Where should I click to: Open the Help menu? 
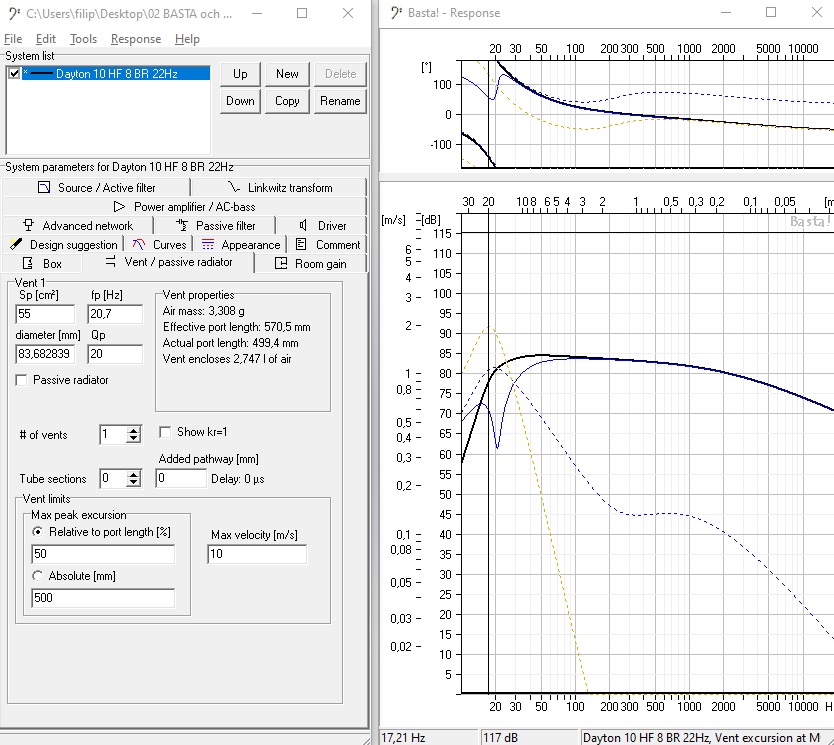(187, 39)
